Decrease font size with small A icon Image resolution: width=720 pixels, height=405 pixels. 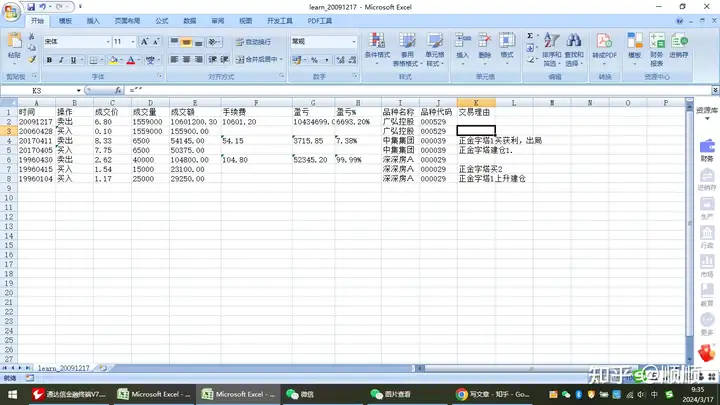click(x=156, y=42)
